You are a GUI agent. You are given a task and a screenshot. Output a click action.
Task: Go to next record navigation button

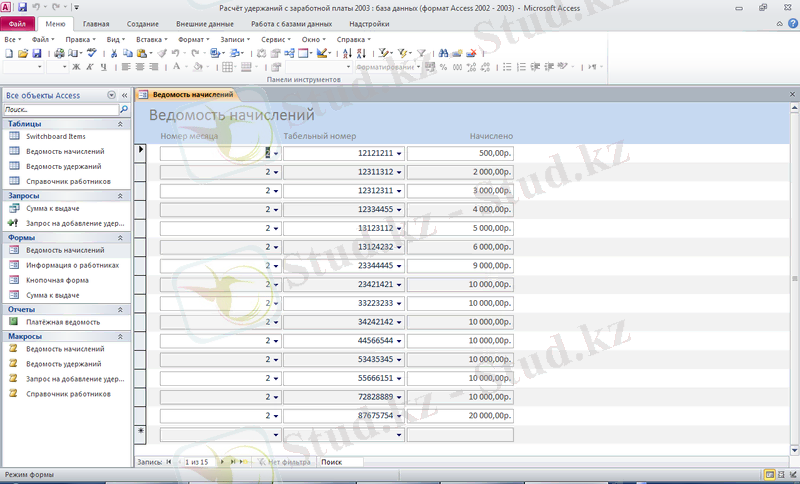(x=223, y=462)
